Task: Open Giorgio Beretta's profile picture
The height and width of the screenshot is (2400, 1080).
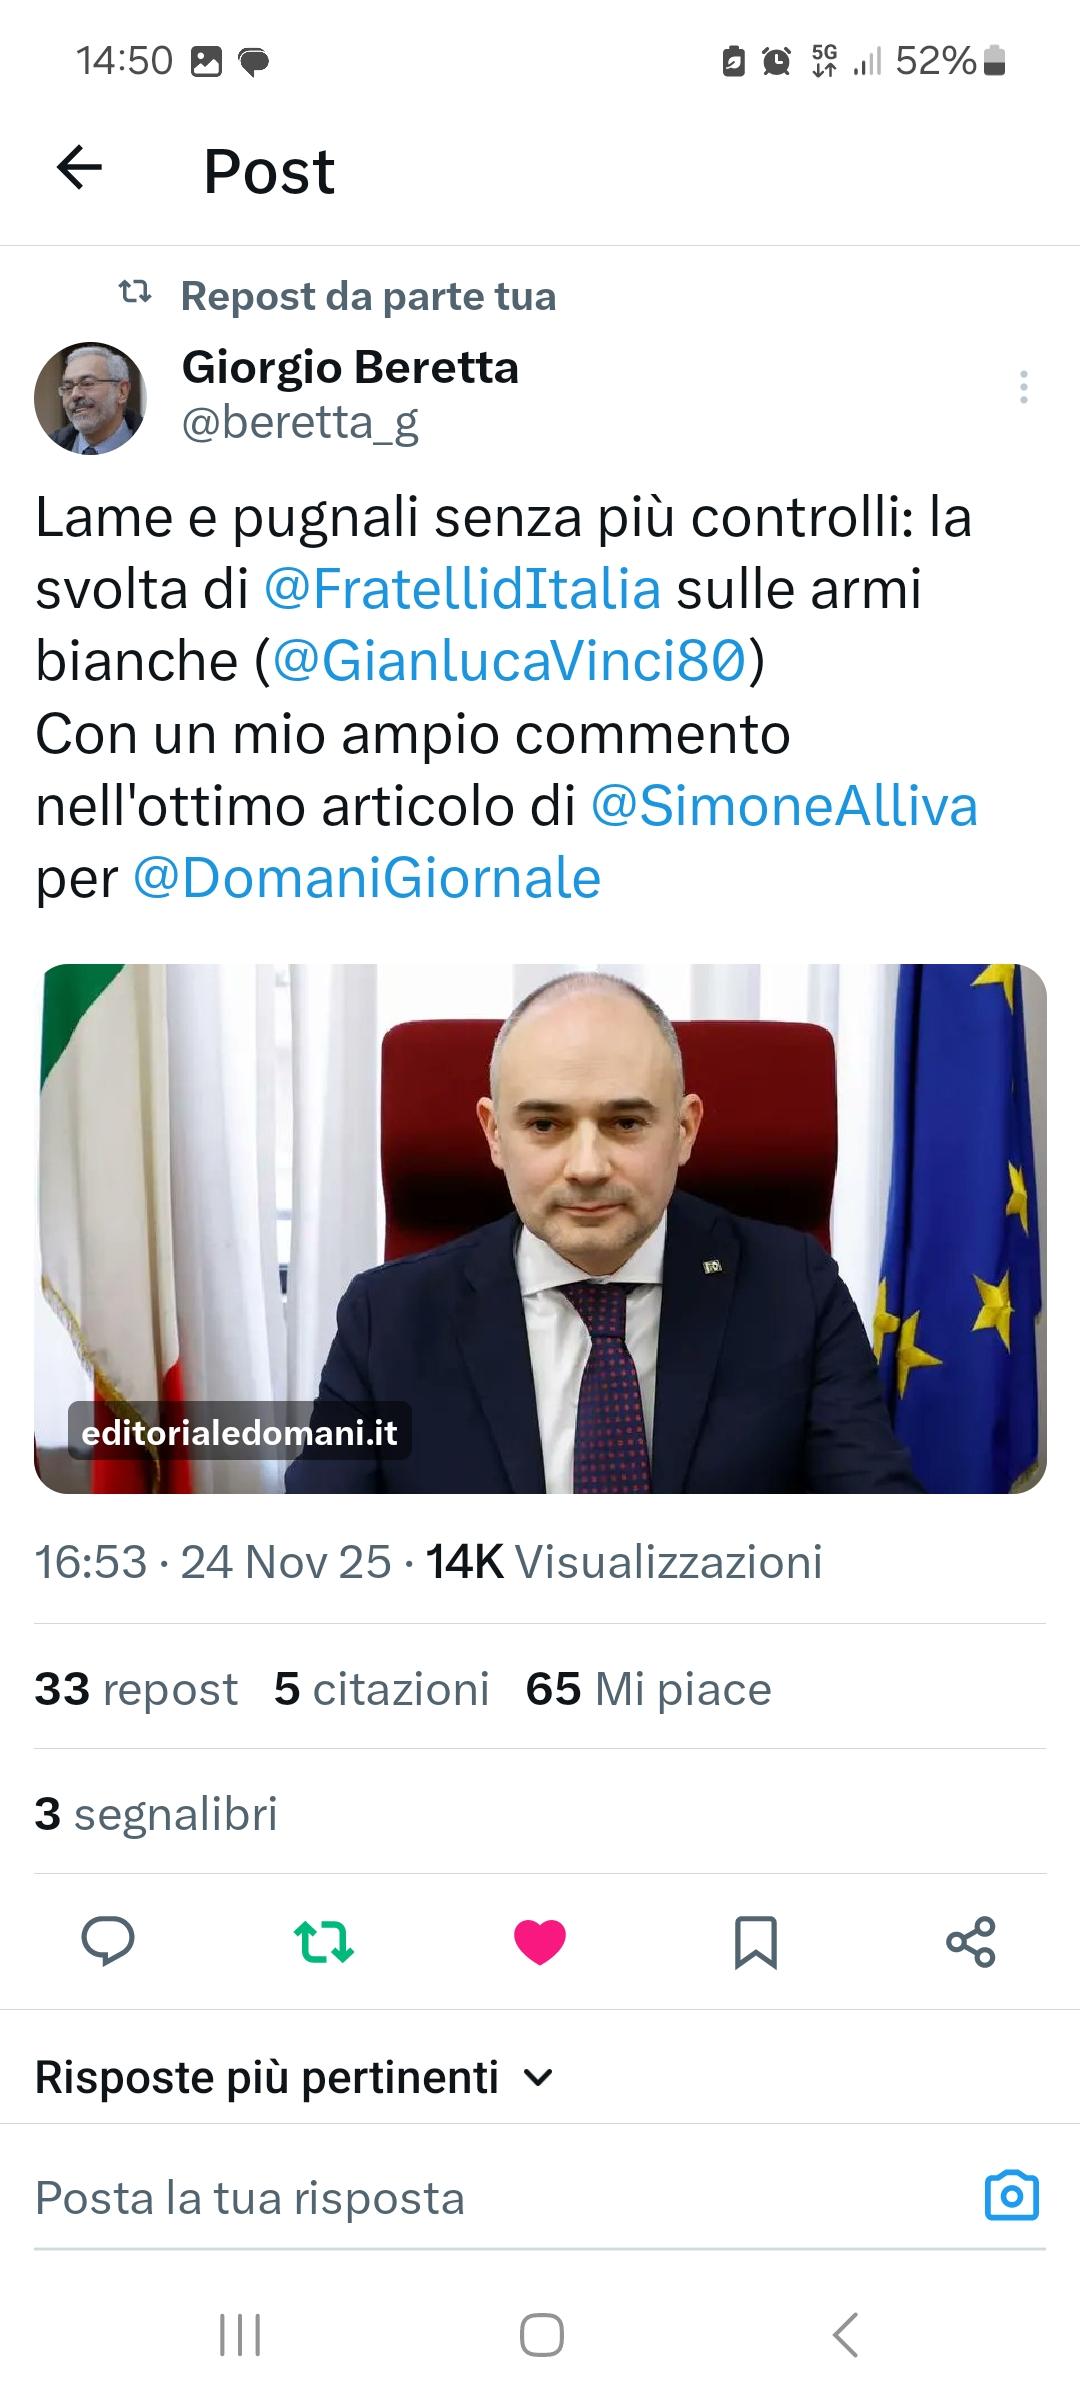Action: [x=90, y=398]
